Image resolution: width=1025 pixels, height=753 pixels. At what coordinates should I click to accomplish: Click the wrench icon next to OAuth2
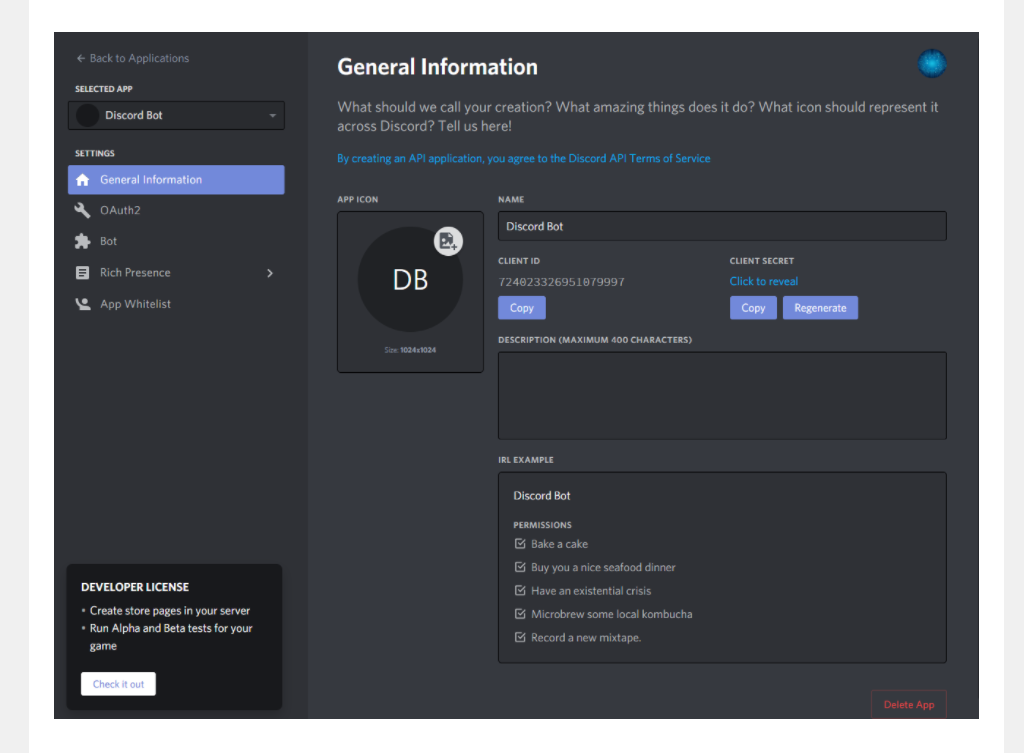click(82, 211)
